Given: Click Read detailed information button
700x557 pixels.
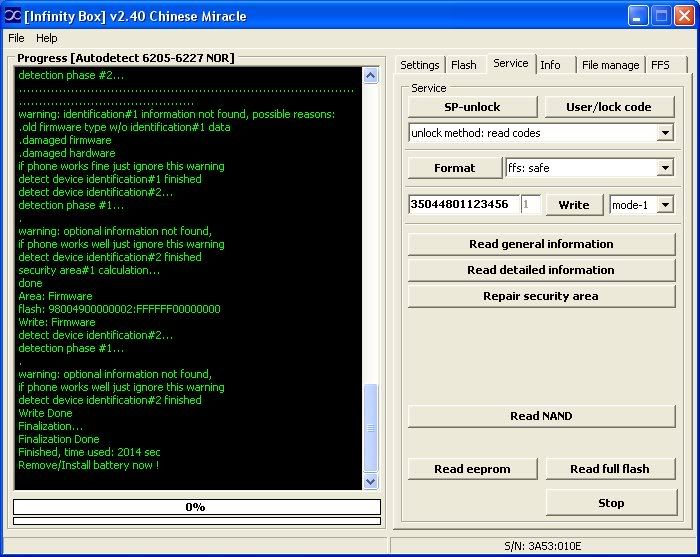Looking at the screenshot, I should coord(541,270).
